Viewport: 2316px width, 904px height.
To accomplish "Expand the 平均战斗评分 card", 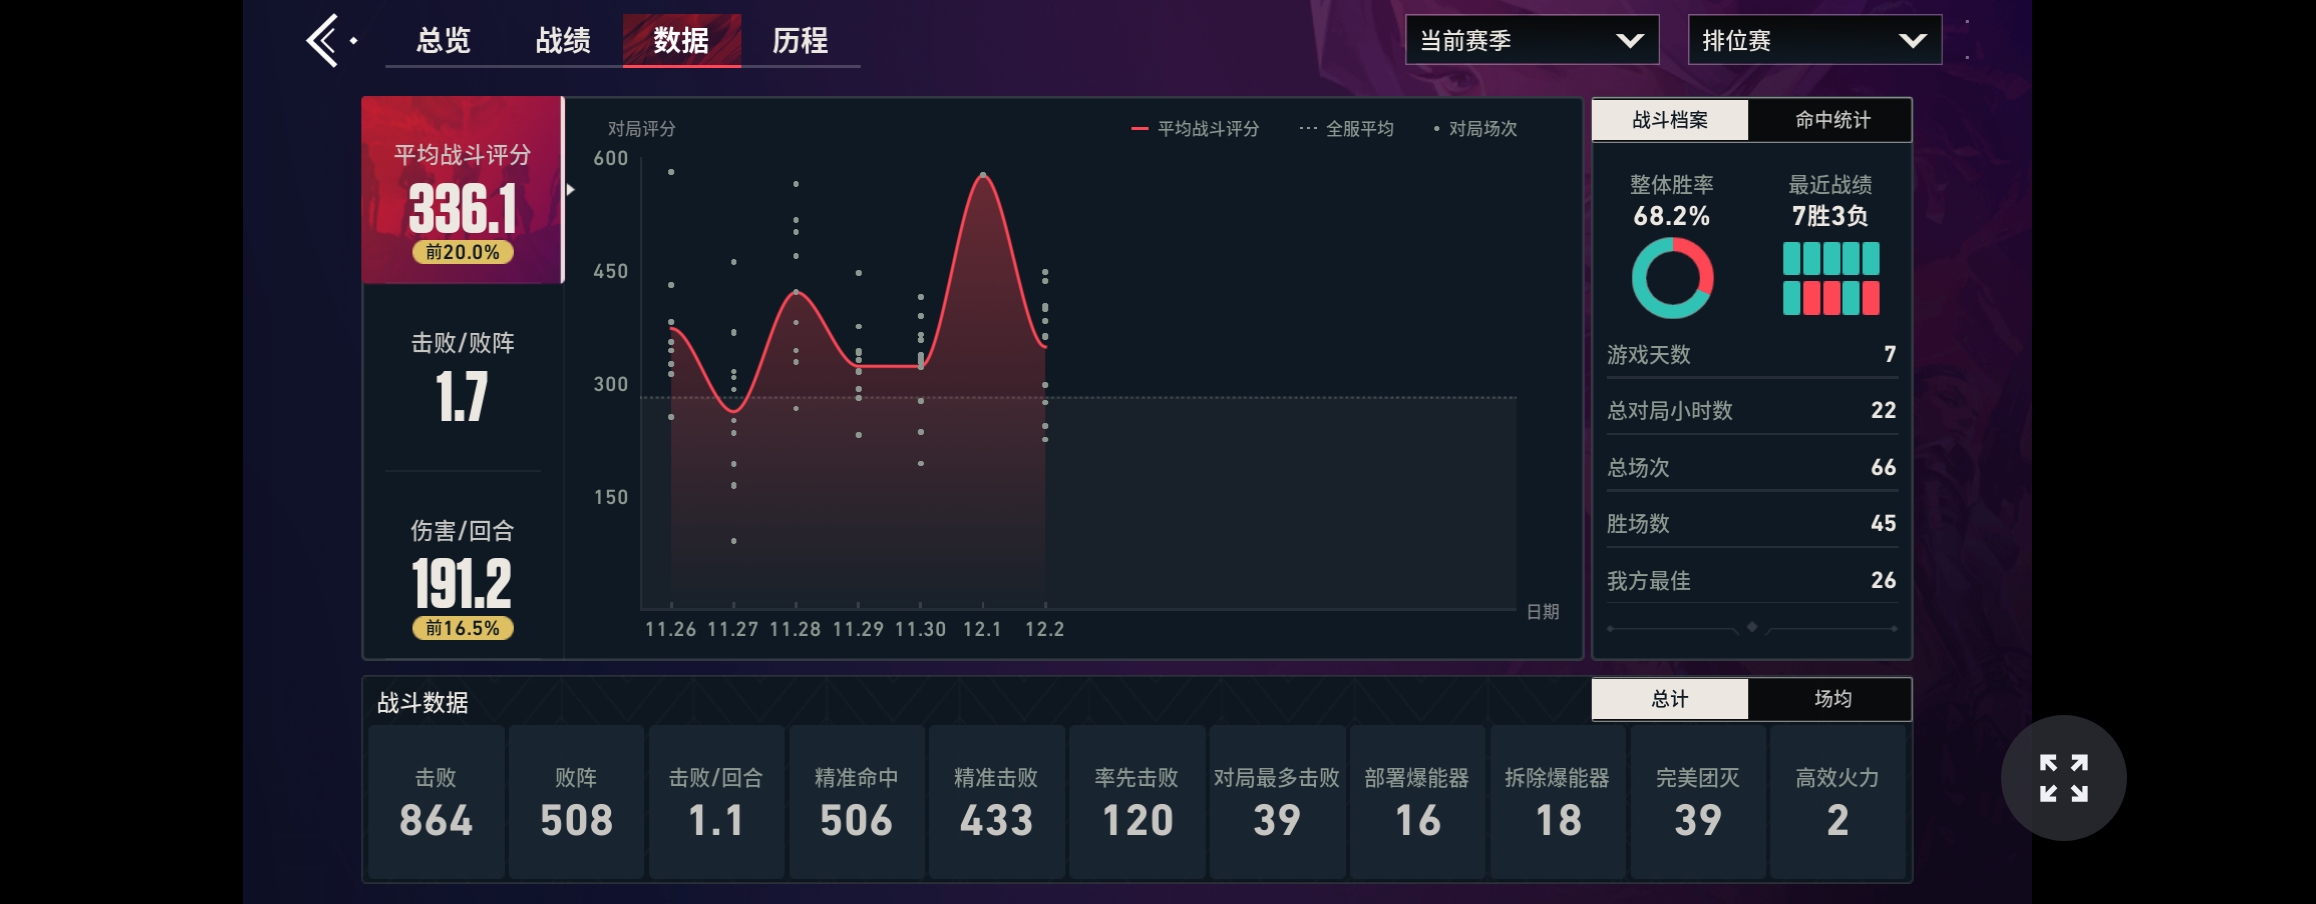I will pos(462,190).
